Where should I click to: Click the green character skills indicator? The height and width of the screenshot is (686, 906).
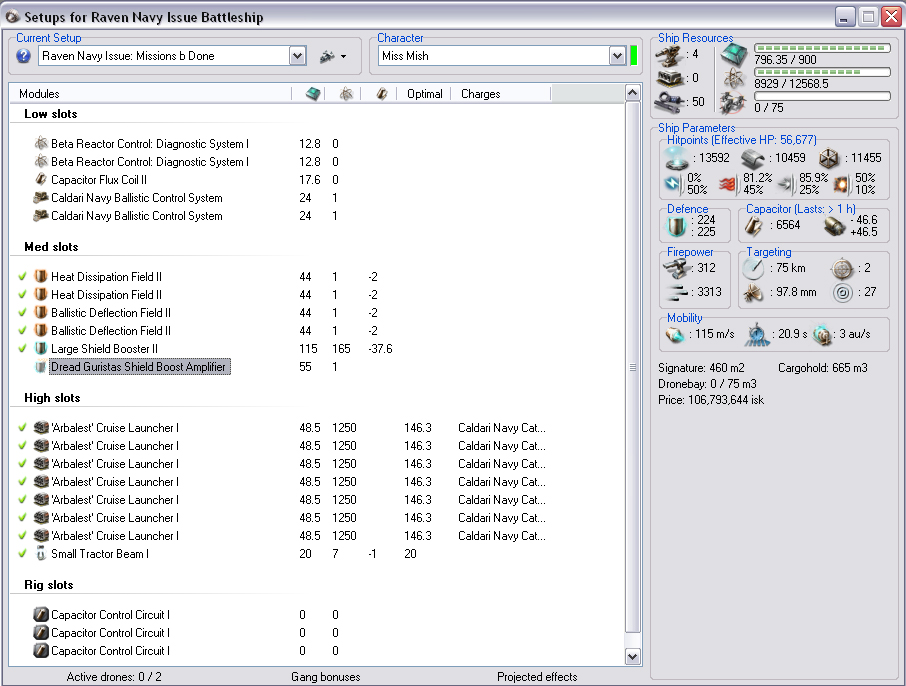point(633,56)
